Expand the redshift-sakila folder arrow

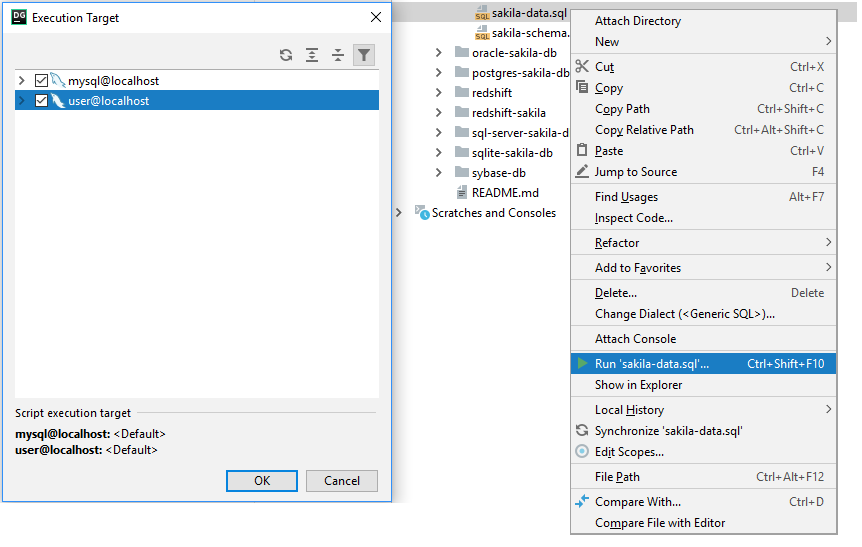(x=438, y=113)
